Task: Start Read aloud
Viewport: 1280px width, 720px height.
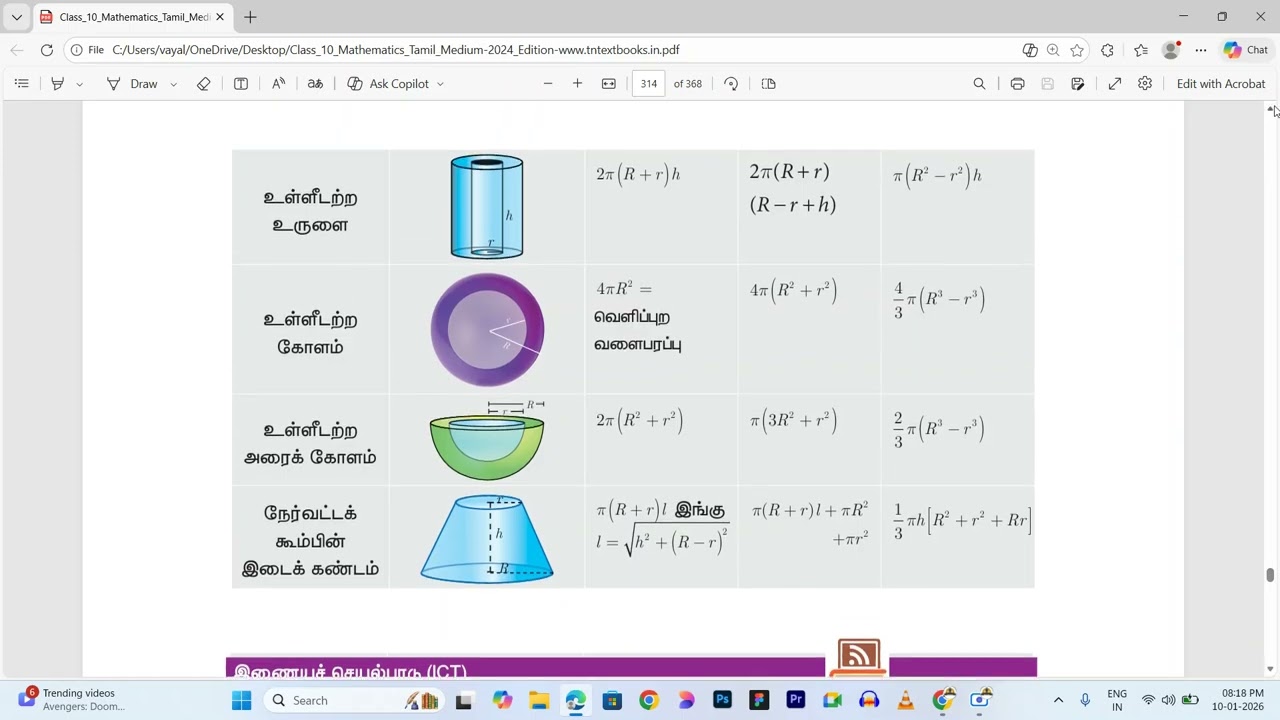Action: tap(278, 84)
